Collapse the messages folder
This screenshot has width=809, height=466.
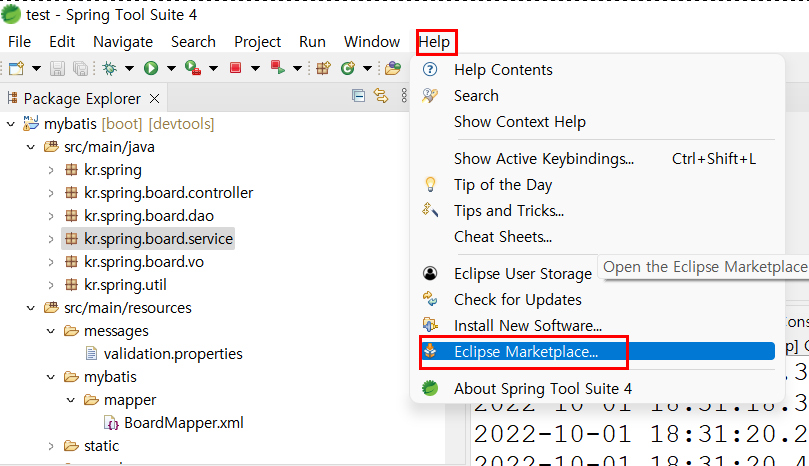click(x=51, y=331)
